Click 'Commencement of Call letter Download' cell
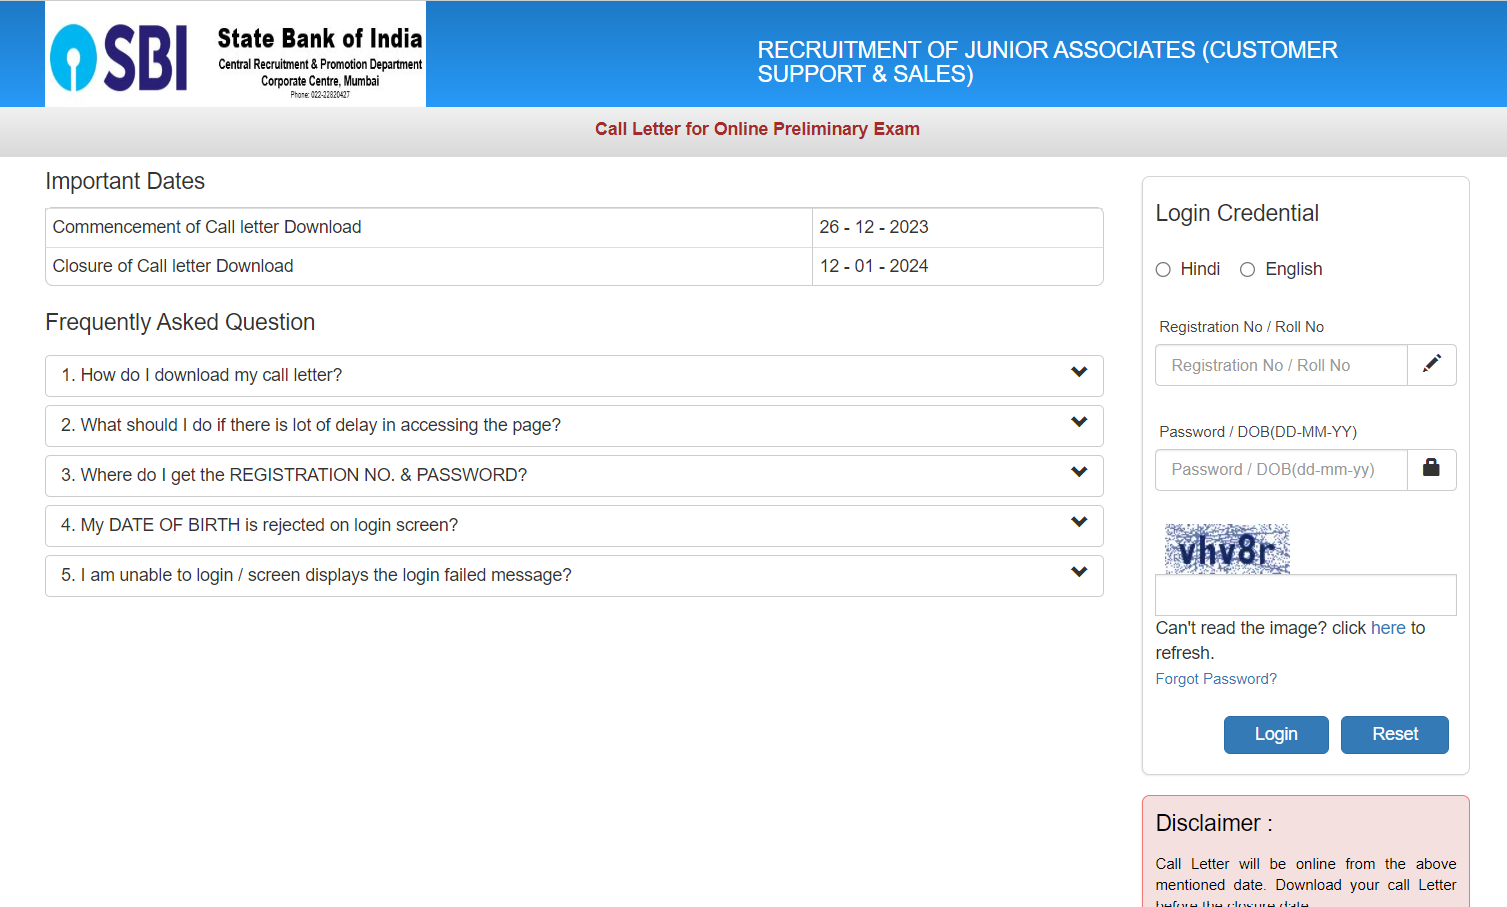Viewport: 1507px width, 907px height. [x=429, y=228]
